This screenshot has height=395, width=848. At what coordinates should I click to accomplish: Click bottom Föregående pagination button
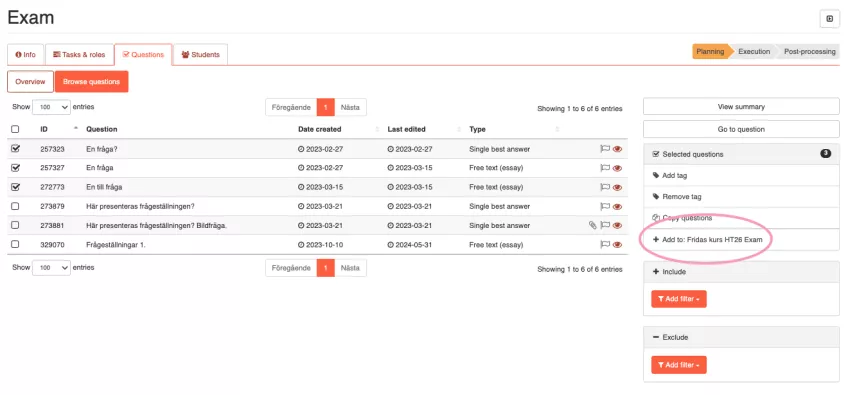pos(291,268)
